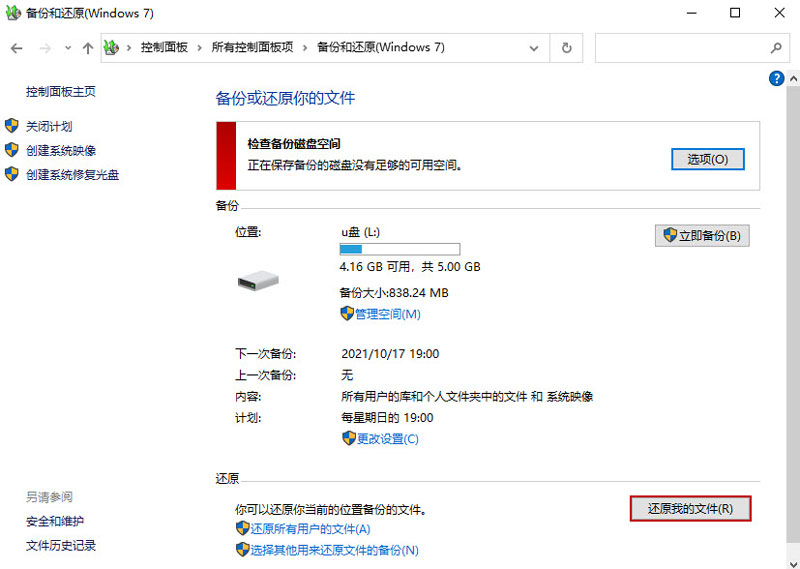Click the location label u盘 (L:)

360,232
